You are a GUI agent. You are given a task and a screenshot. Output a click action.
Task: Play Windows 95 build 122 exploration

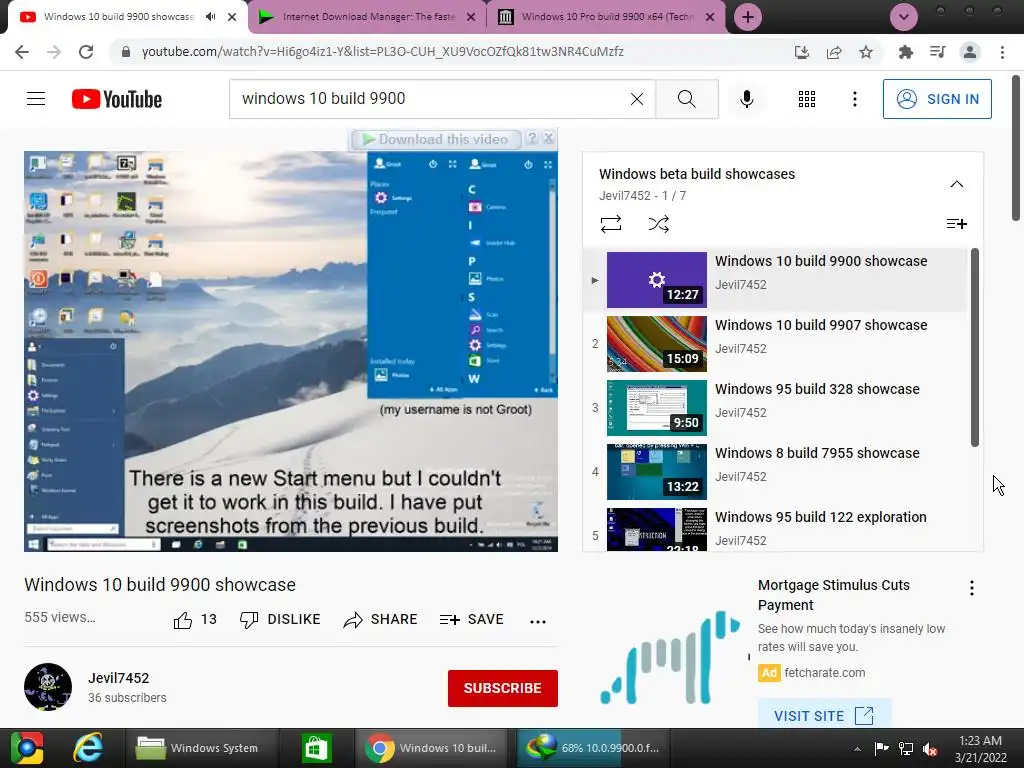tap(775, 528)
